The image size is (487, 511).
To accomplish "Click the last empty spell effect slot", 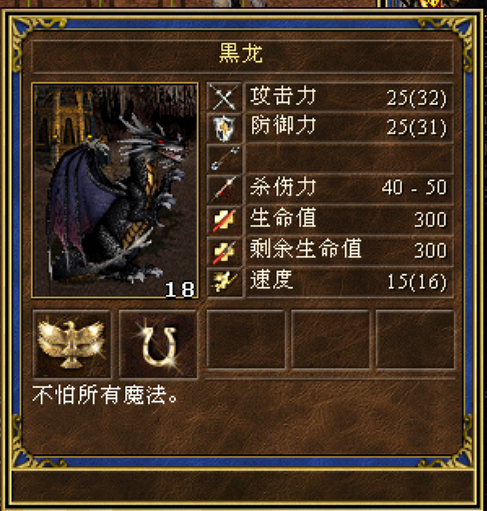I will click(415, 339).
